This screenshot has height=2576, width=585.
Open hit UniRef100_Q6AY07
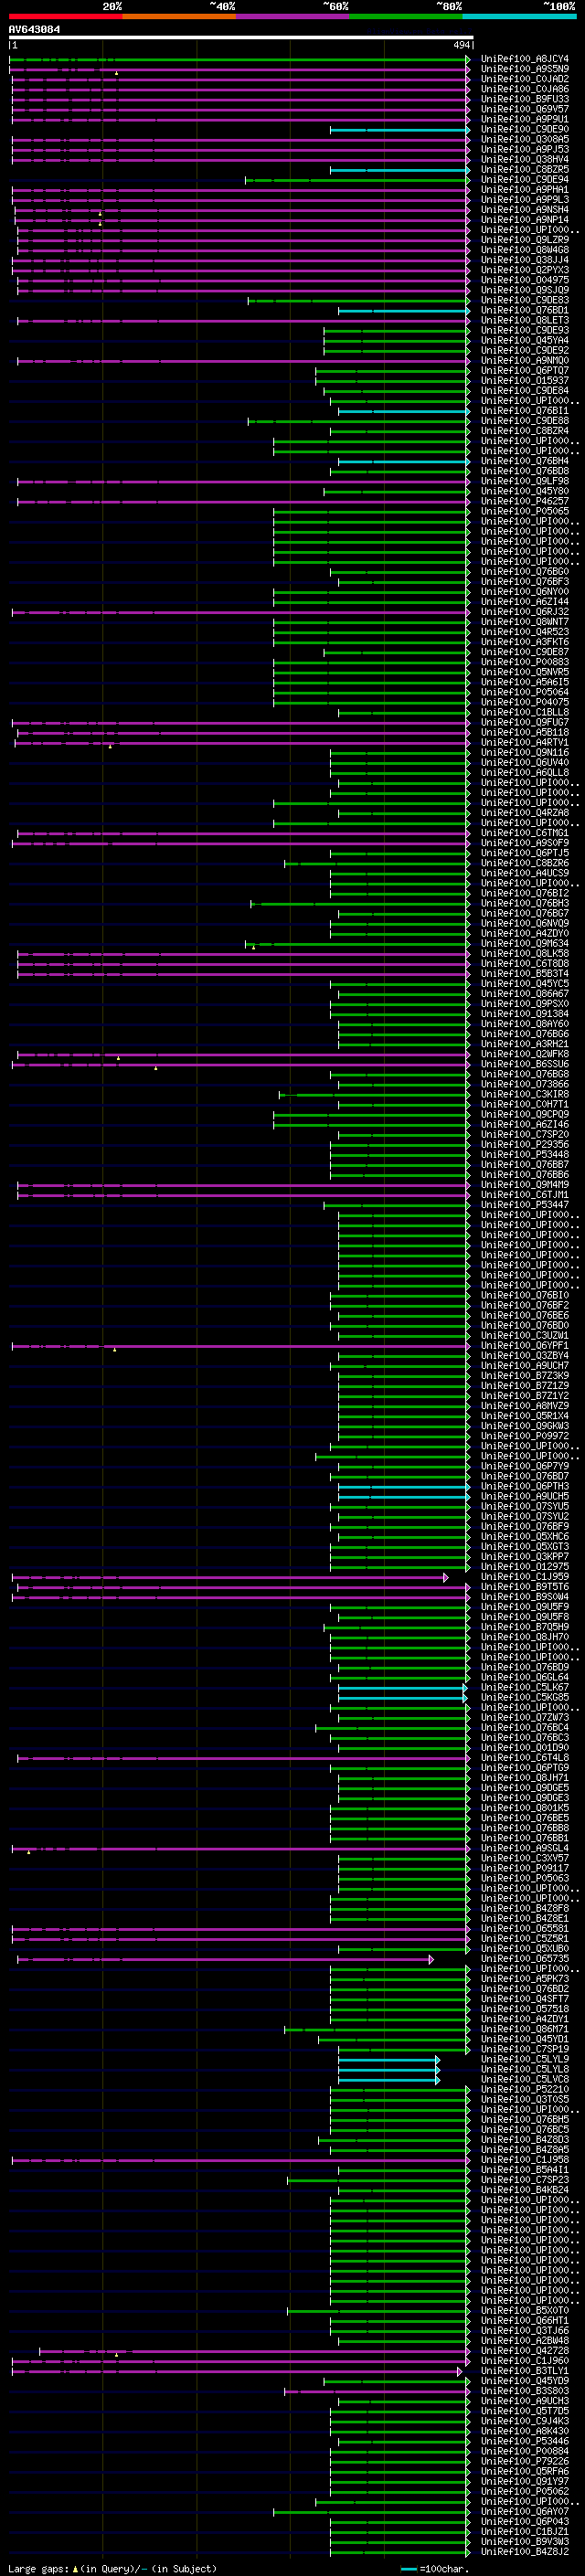point(525,2513)
